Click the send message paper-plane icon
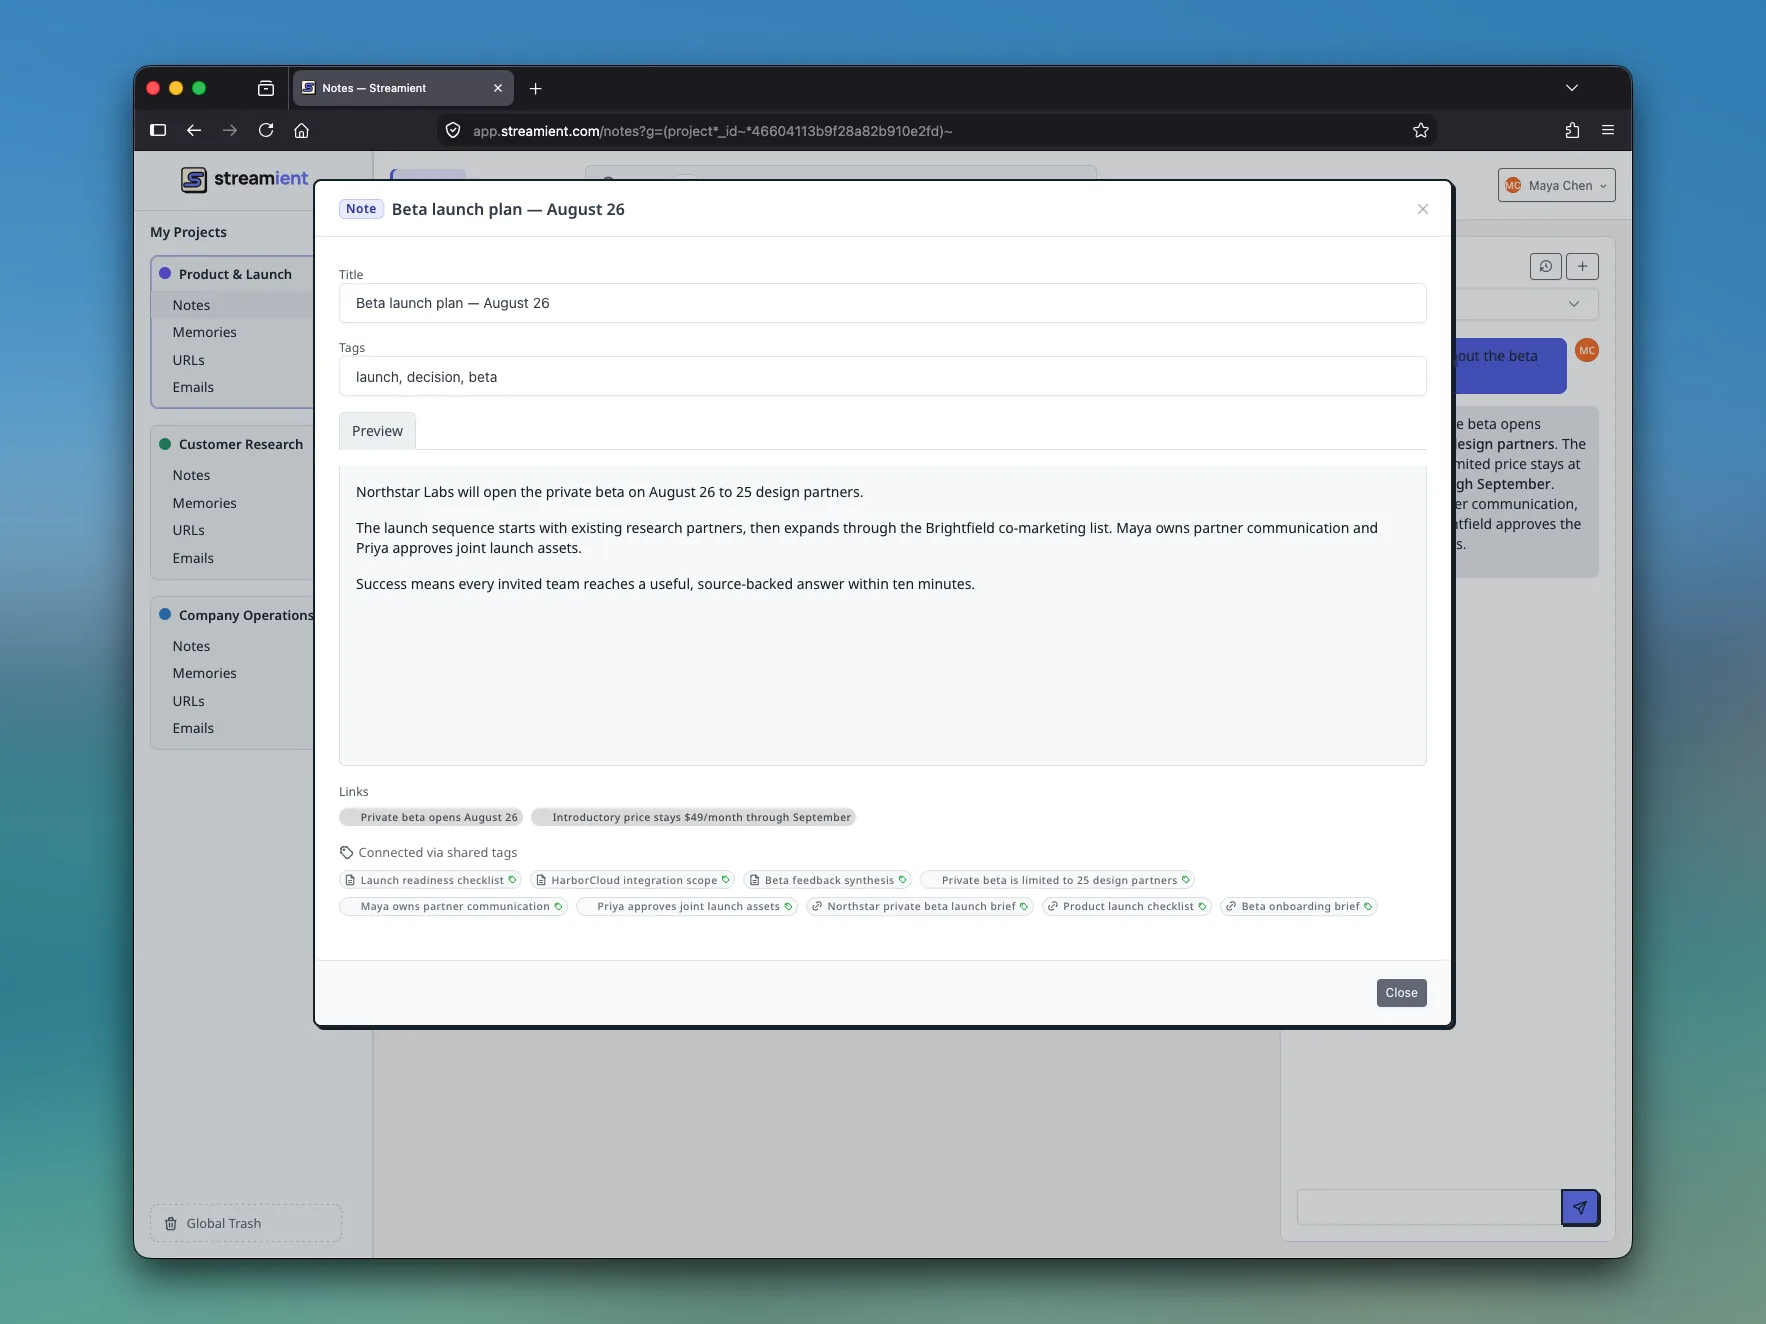 [1580, 1207]
